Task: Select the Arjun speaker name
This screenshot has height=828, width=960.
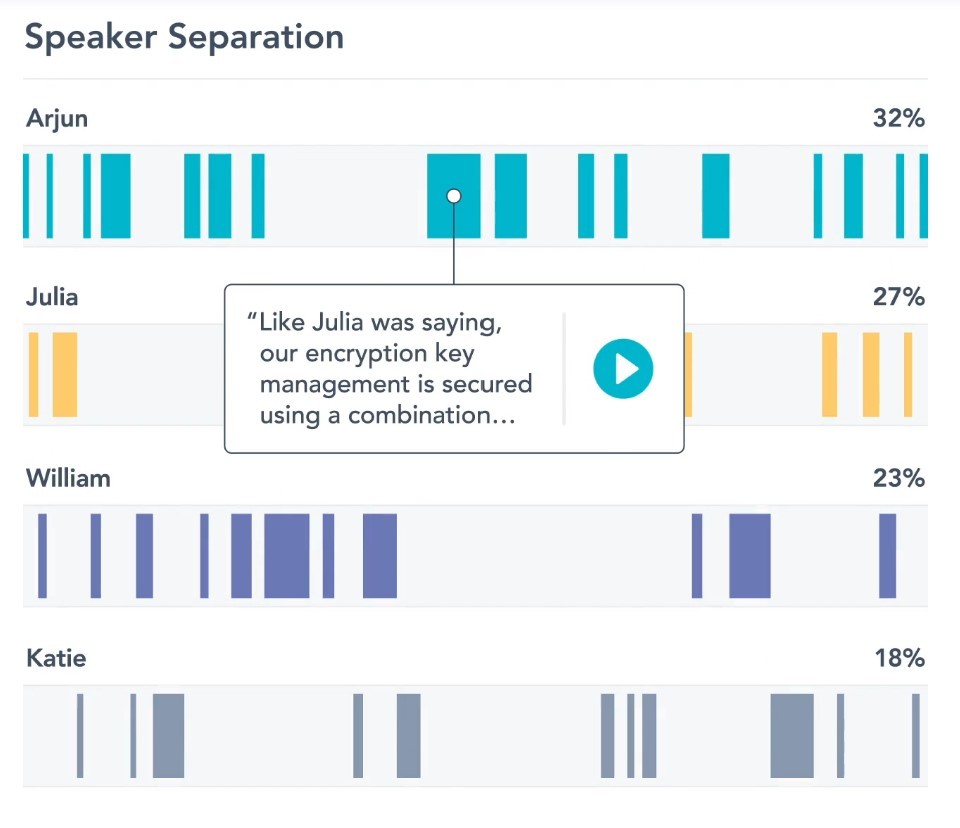Action: pyautogui.click(x=57, y=119)
